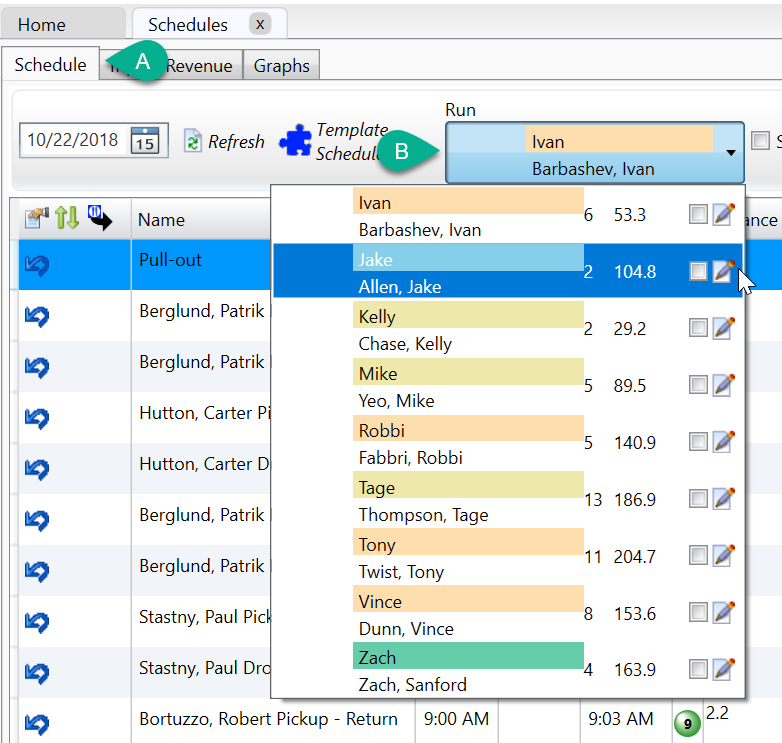Tick the checkbox for Ivan's run
This screenshot has width=782, height=743.
698,214
